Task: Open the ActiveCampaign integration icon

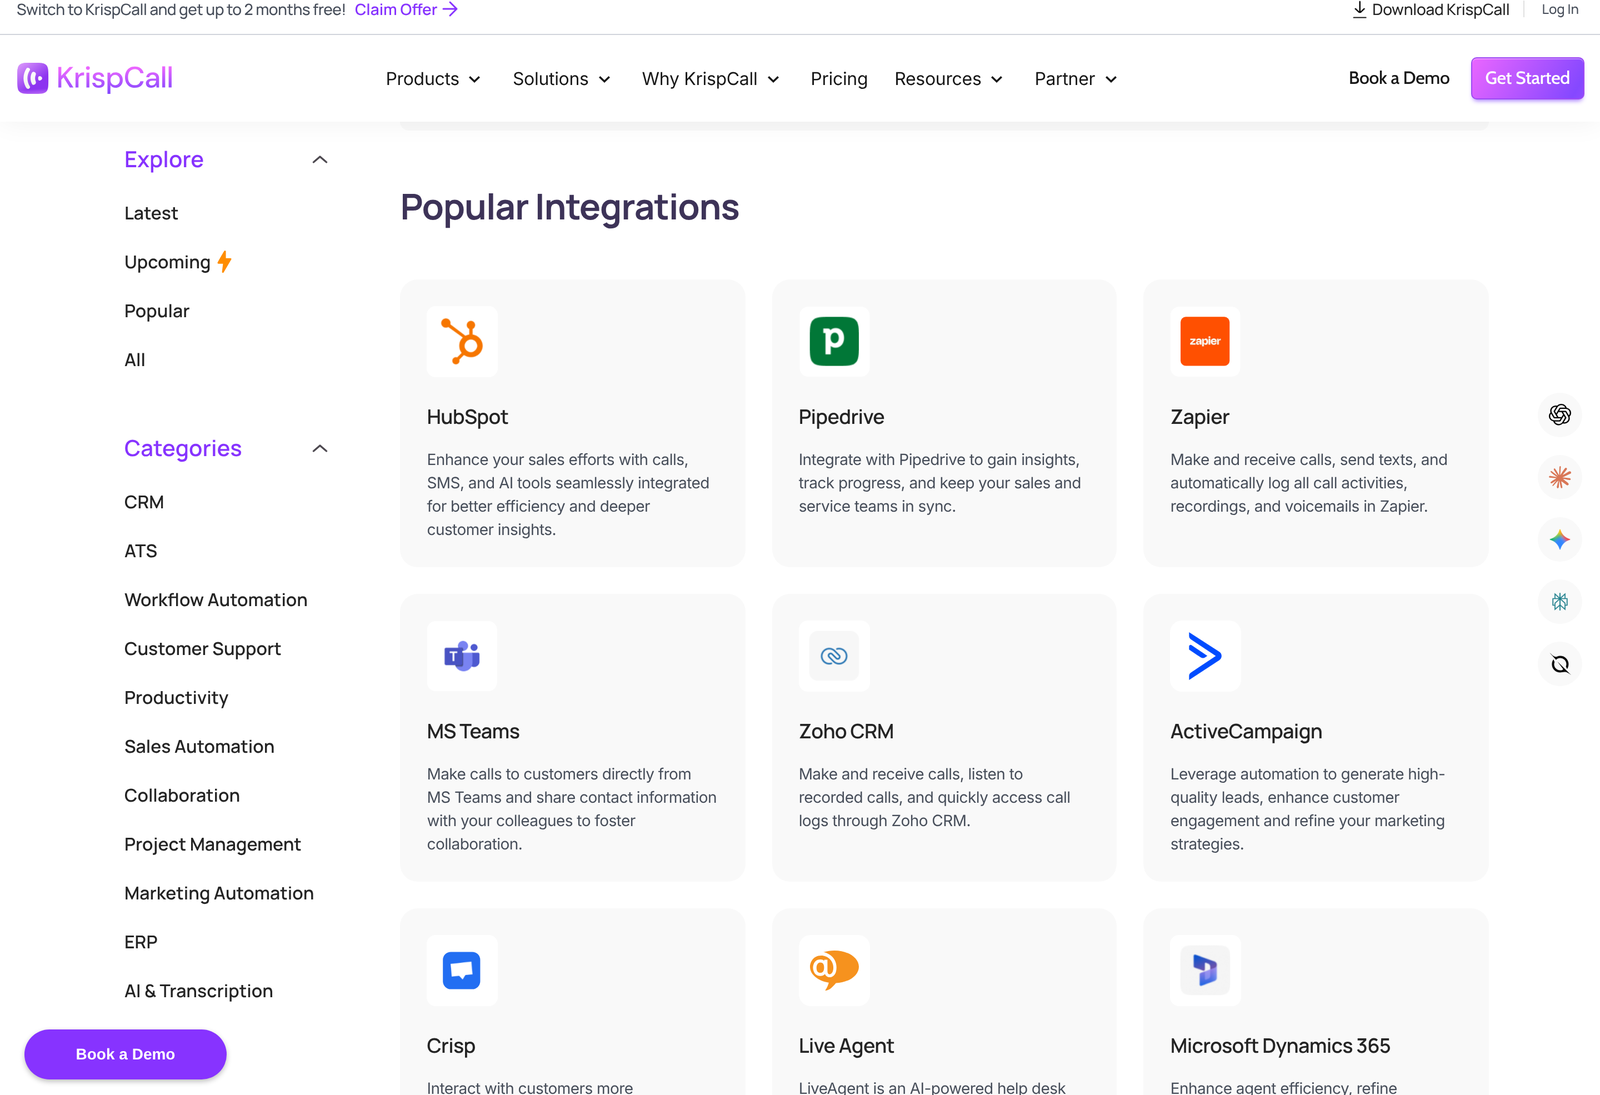Action: pyautogui.click(x=1205, y=656)
